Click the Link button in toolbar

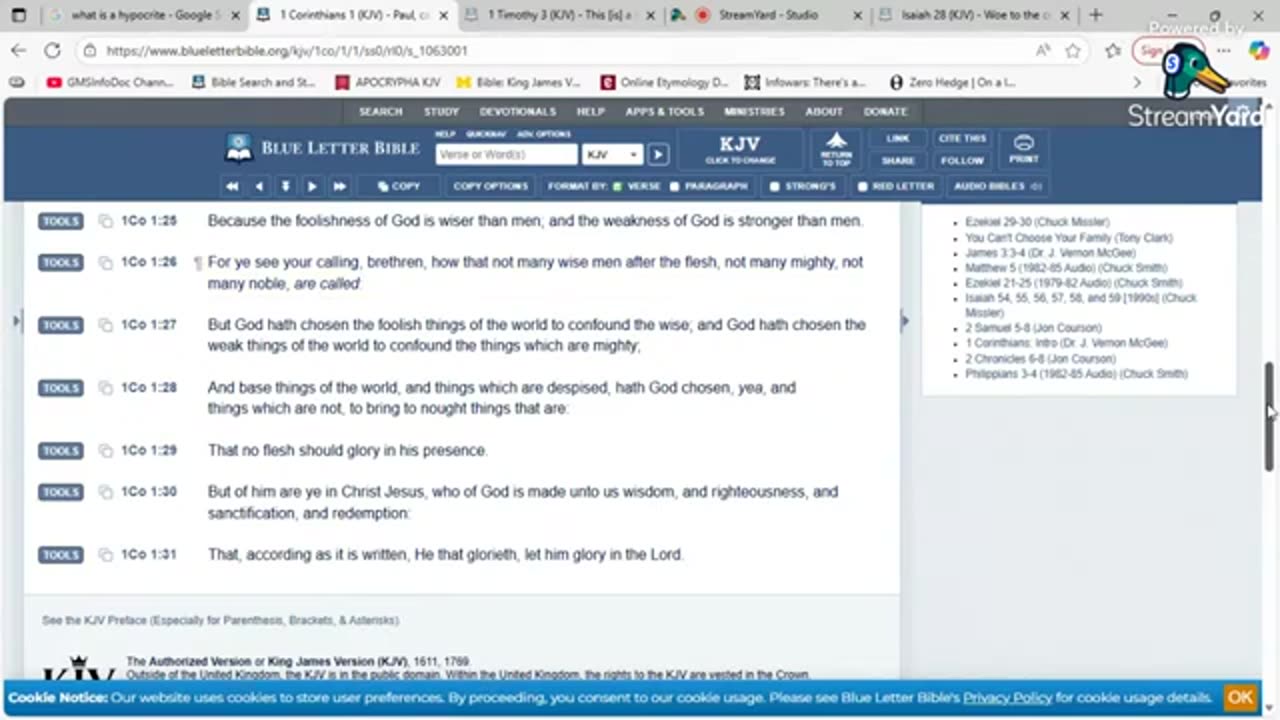(898, 139)
